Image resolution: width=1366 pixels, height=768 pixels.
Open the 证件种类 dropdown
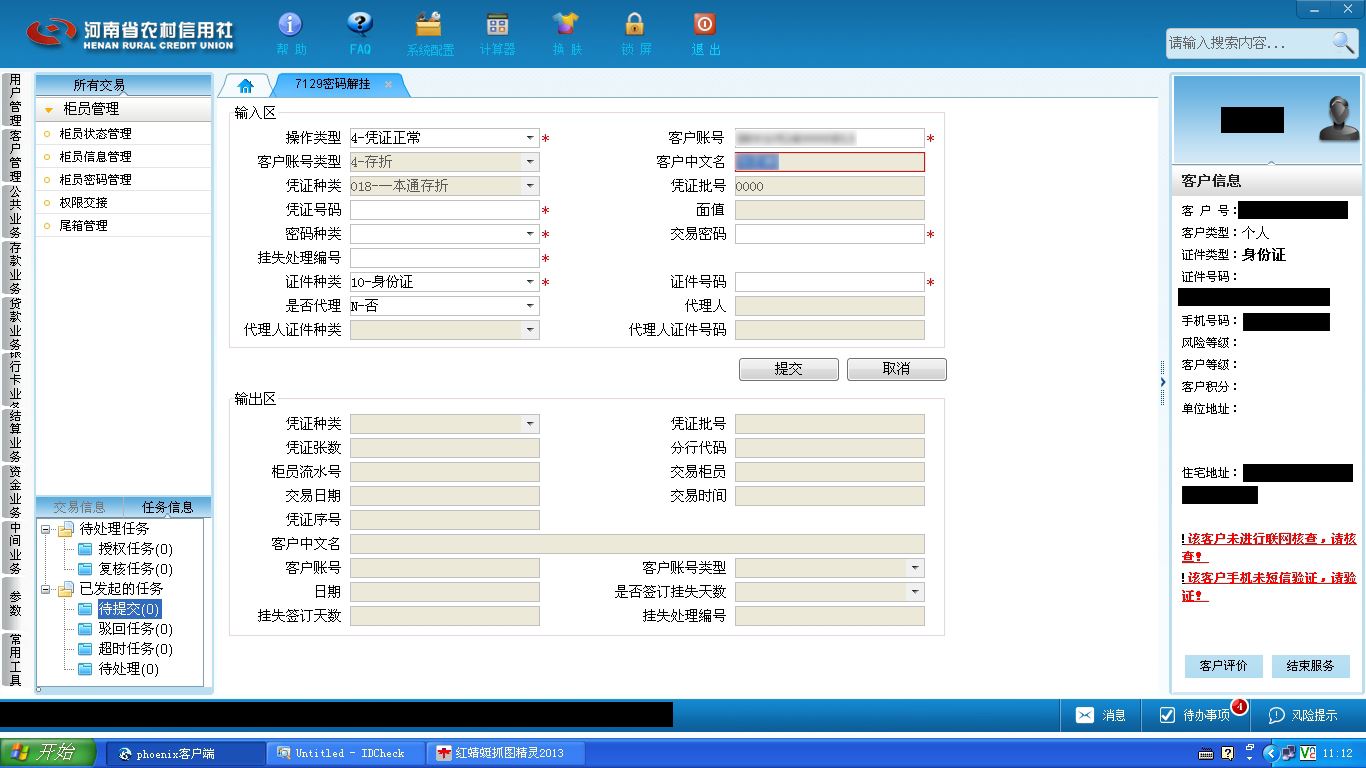(x=530, y=282)
